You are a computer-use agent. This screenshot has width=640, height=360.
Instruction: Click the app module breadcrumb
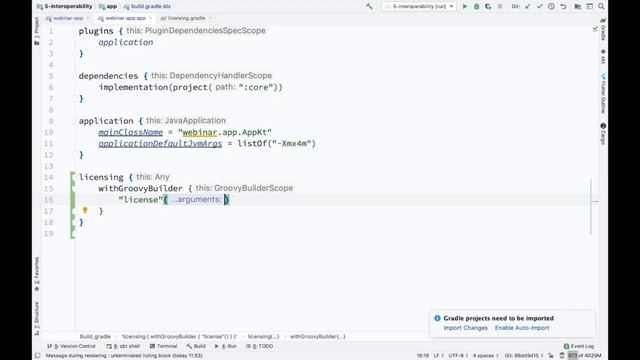[108, 6]
